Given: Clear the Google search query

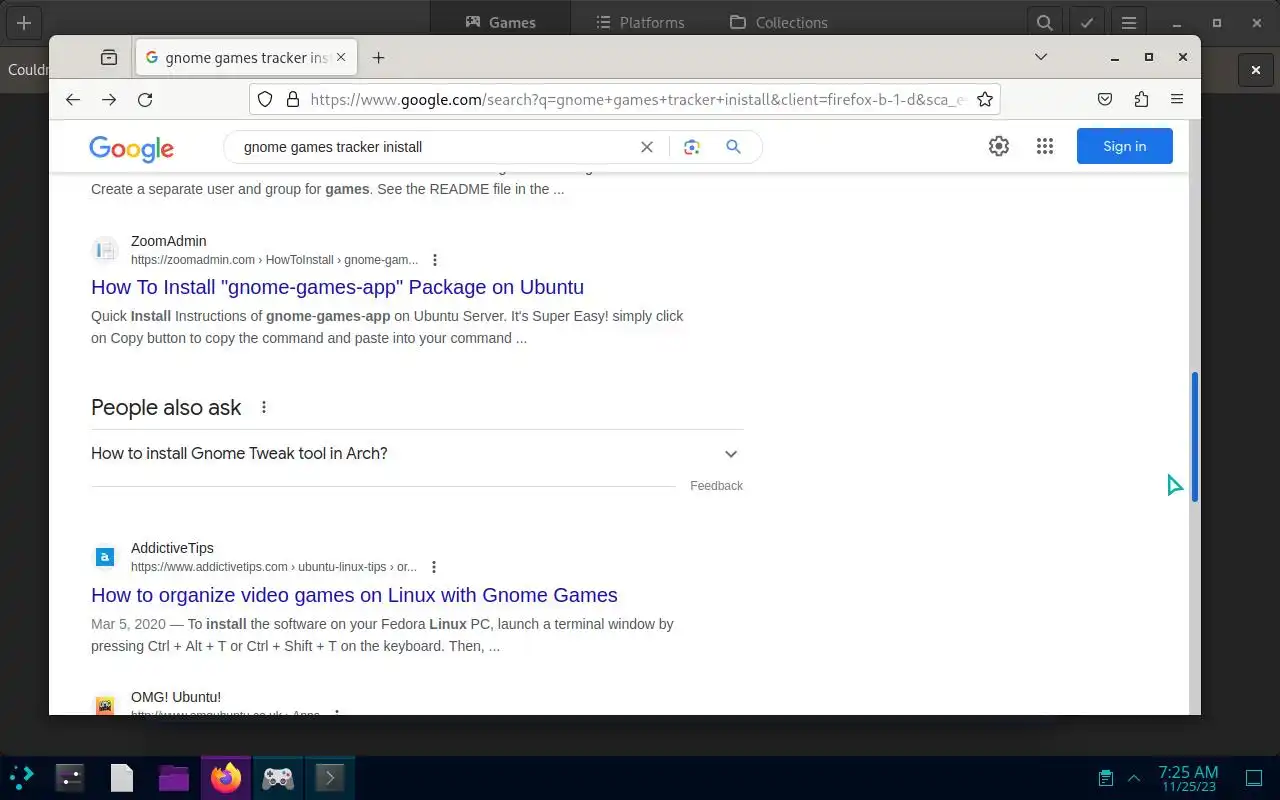Looking at the screenshot, I should pos(647,147).
